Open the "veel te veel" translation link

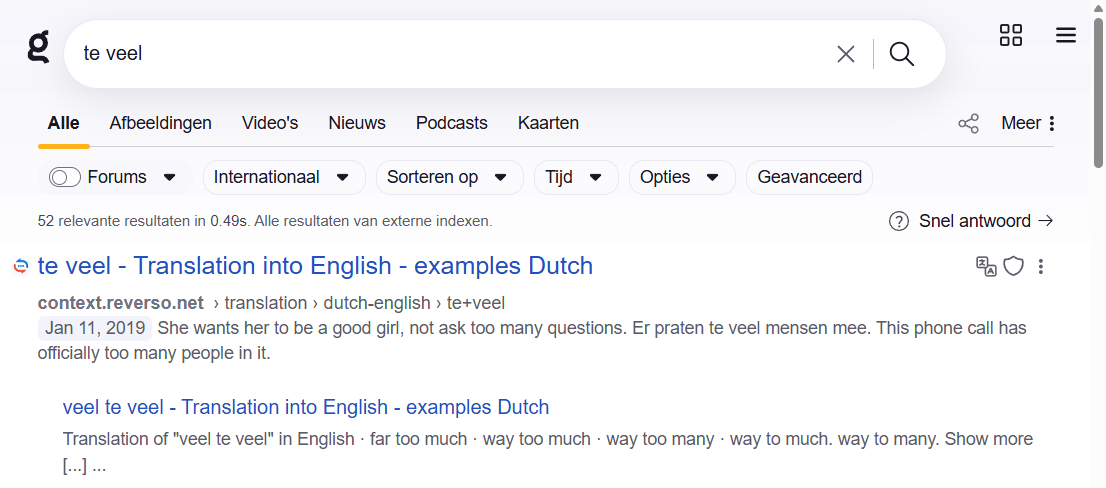(x=306, y=407)
